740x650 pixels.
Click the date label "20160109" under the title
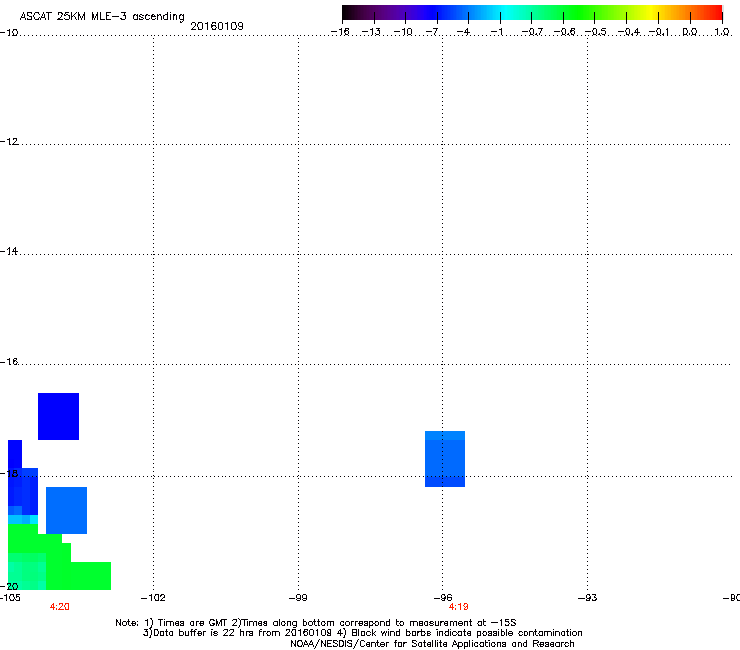pos(217,26)
